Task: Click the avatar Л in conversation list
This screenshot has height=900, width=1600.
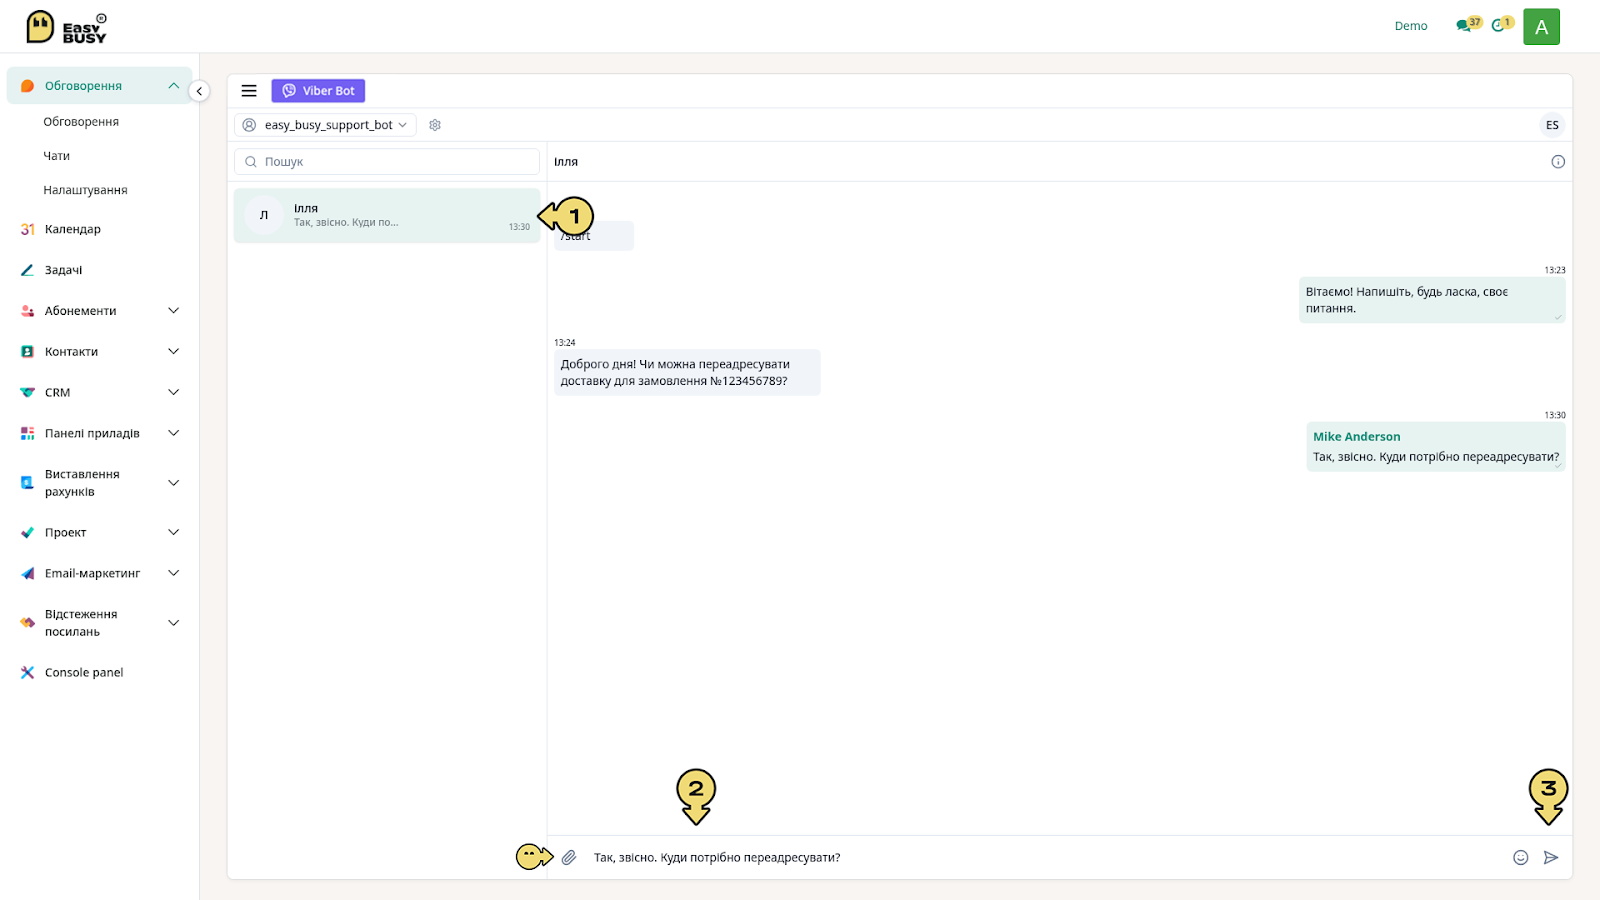Action: pyautogui.click(x=264, y=215)
